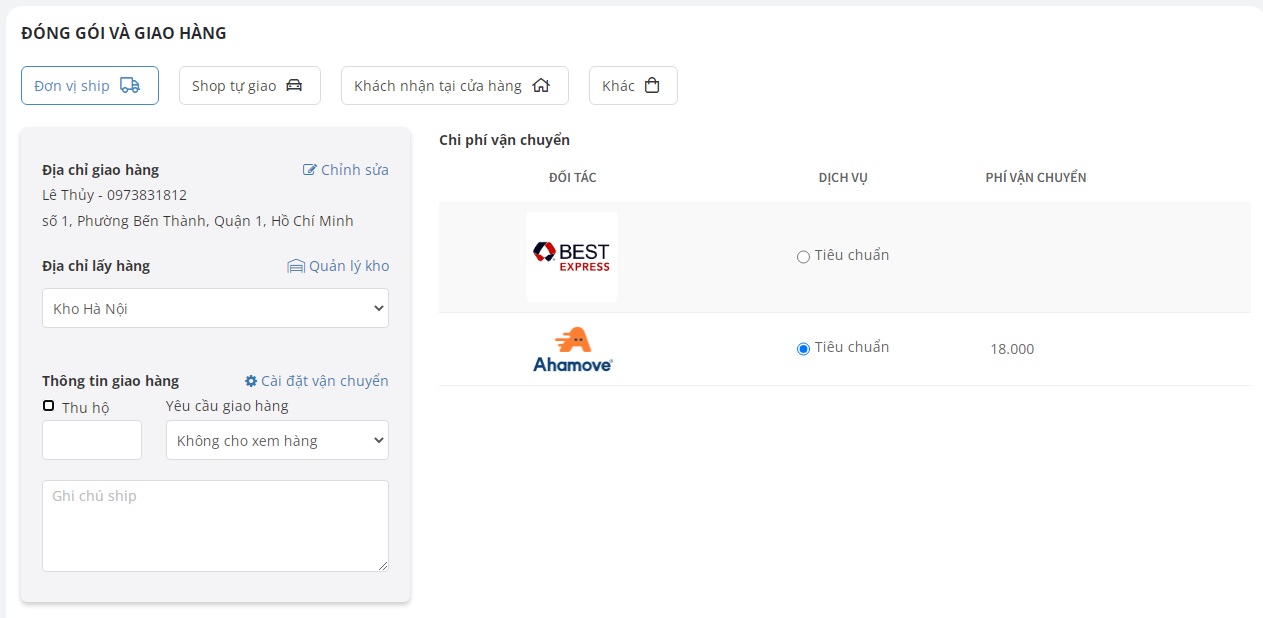This screenshot has width=1263, height=618.
Task: Open the Chỉnh sửa address link
Action: click(354, 170)
